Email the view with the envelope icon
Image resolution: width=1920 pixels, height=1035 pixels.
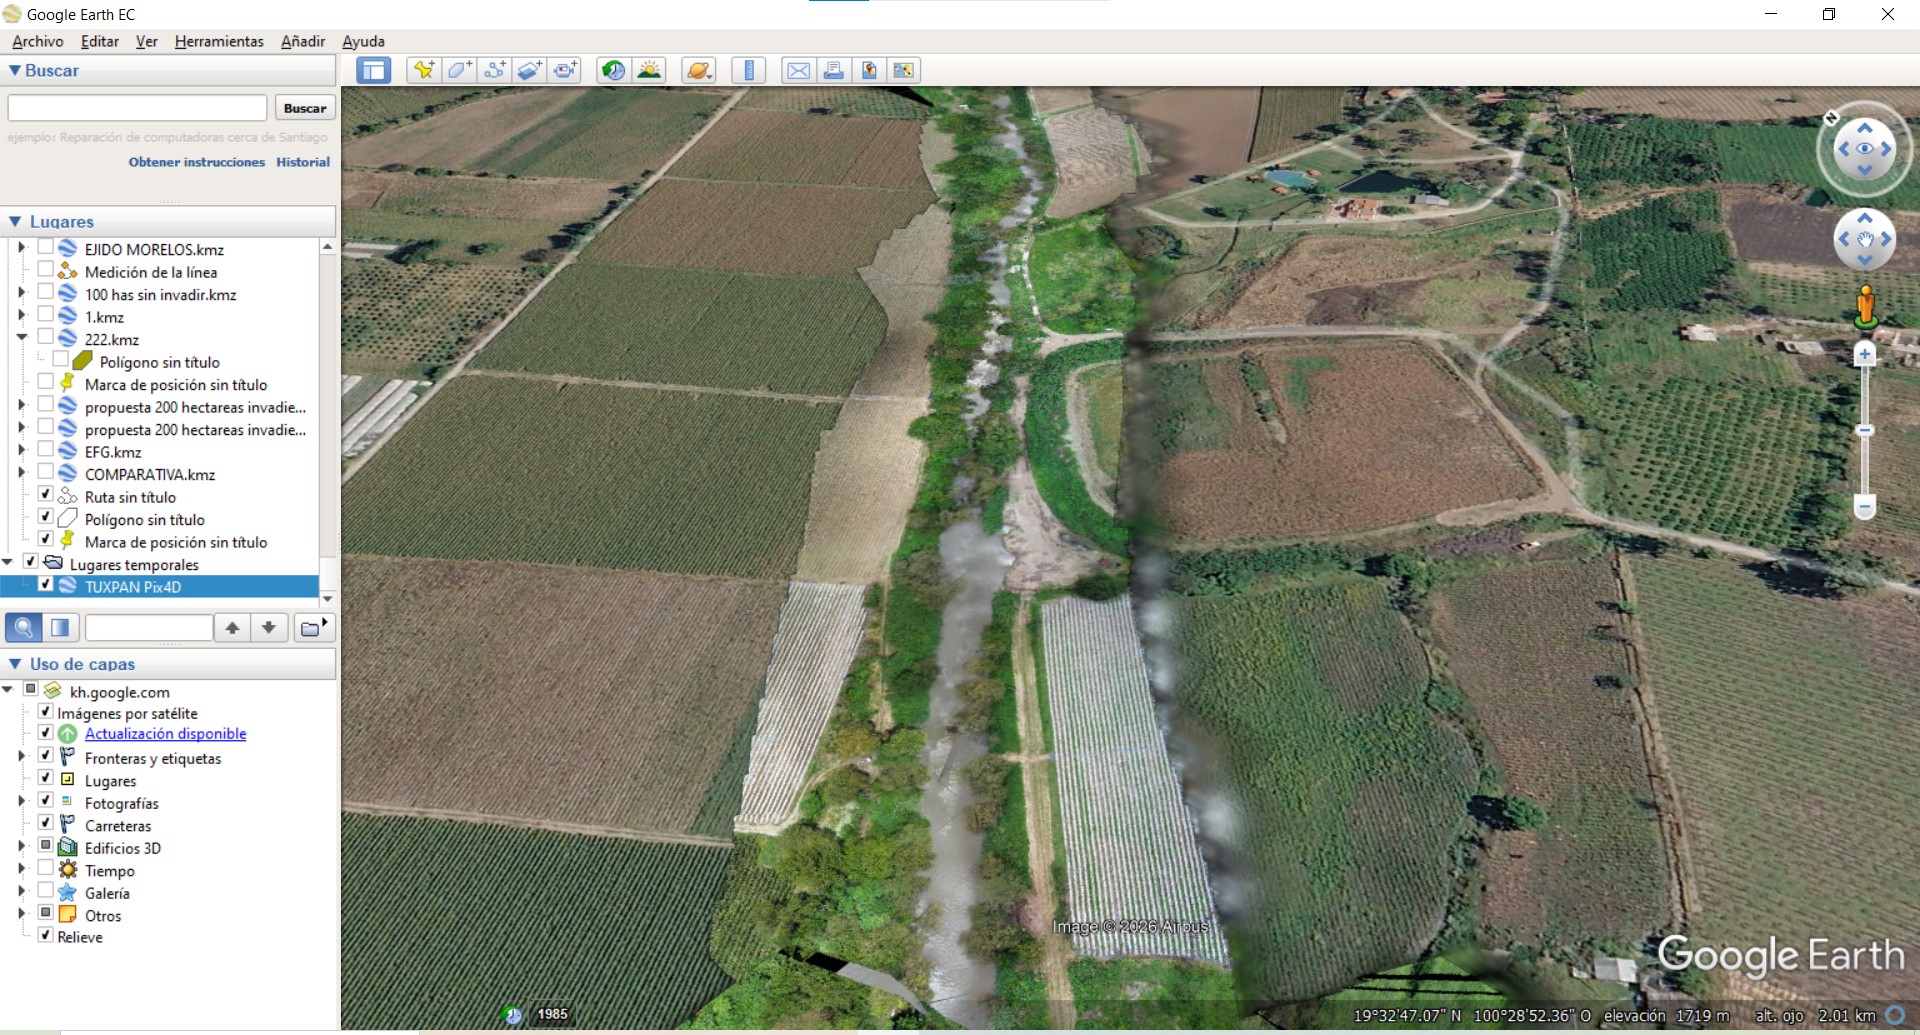(x=798, y=70)
